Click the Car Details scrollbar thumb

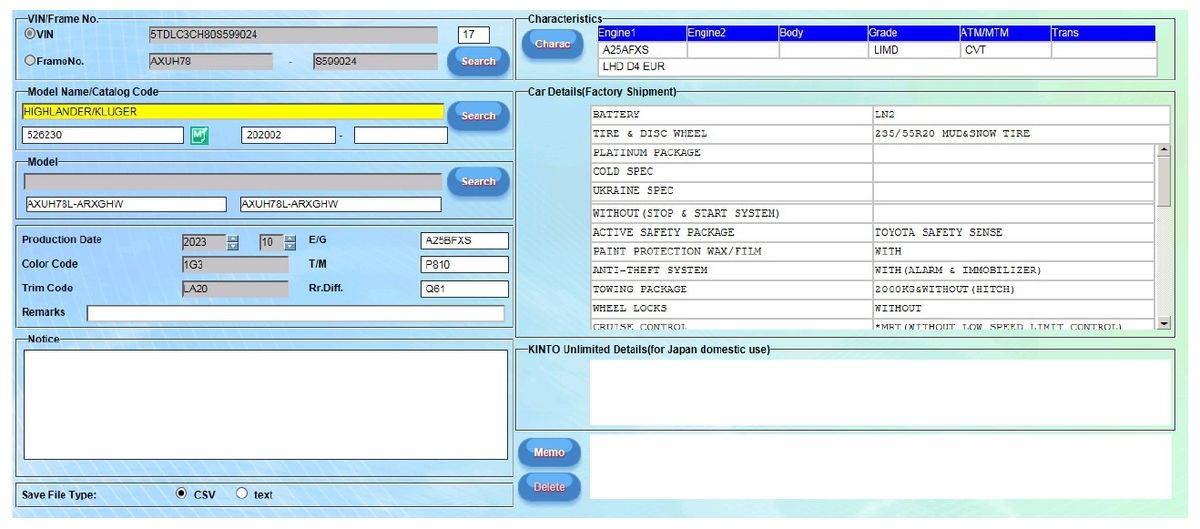(1163, 180)
